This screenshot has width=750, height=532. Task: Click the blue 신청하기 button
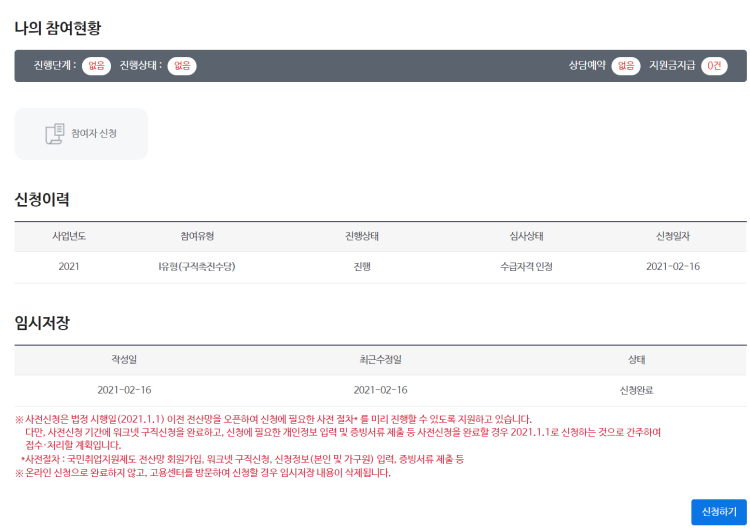pos(718,512)
